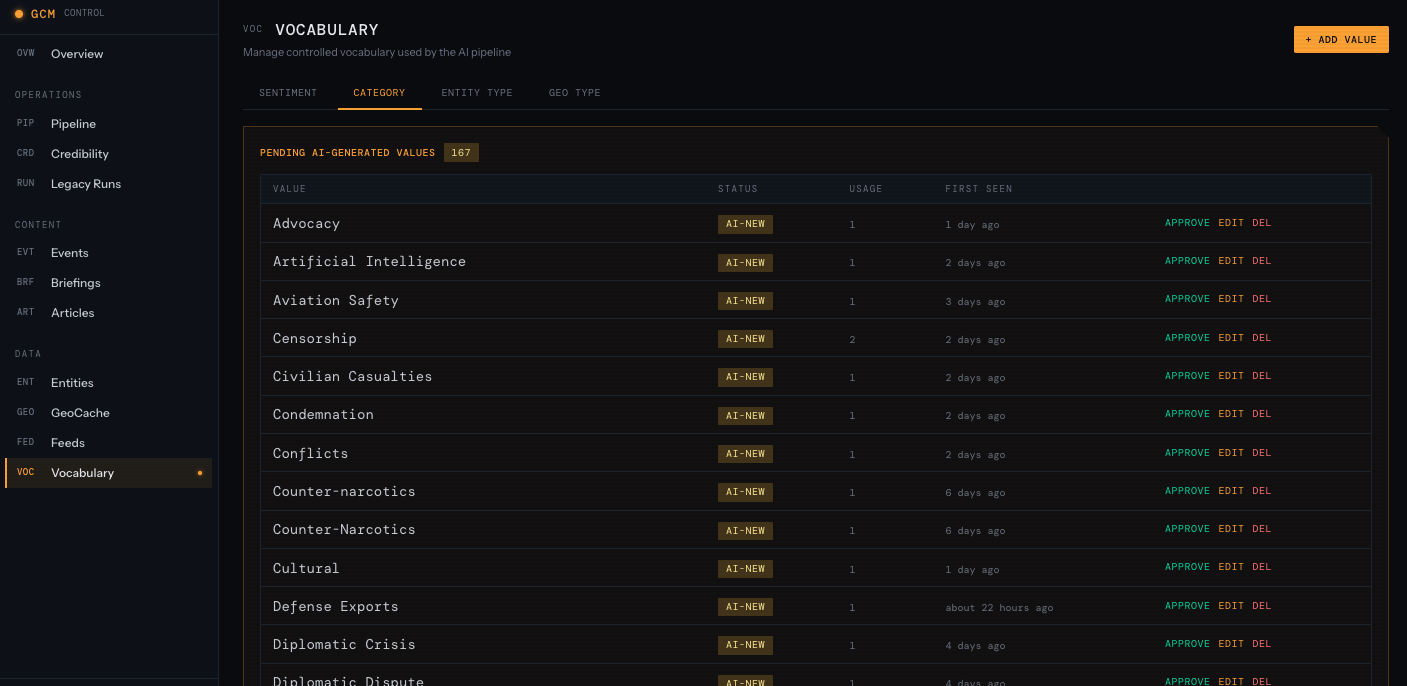
Task: Approve the Advocacy value
Action: (1186, 223)
